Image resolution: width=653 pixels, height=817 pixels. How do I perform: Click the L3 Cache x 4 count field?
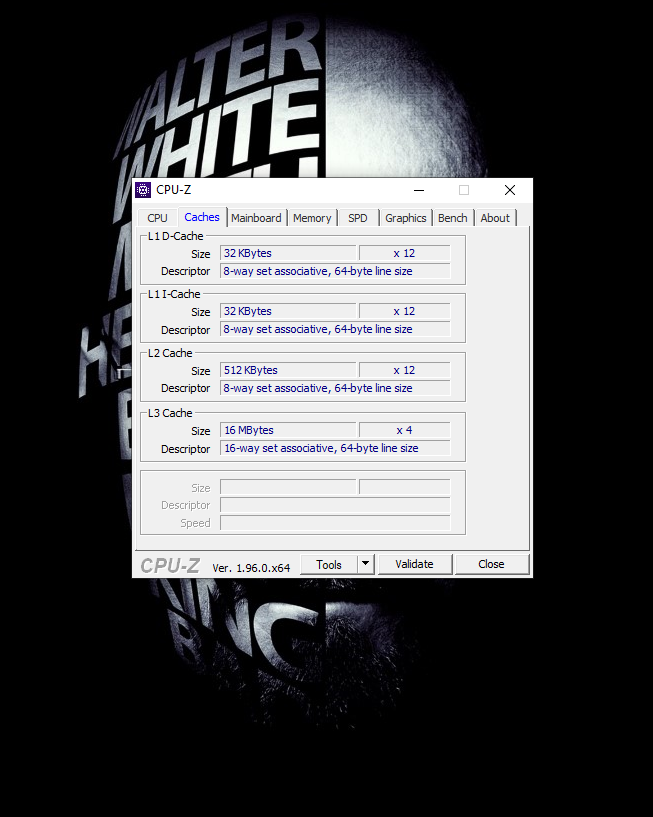coord(404,430)
